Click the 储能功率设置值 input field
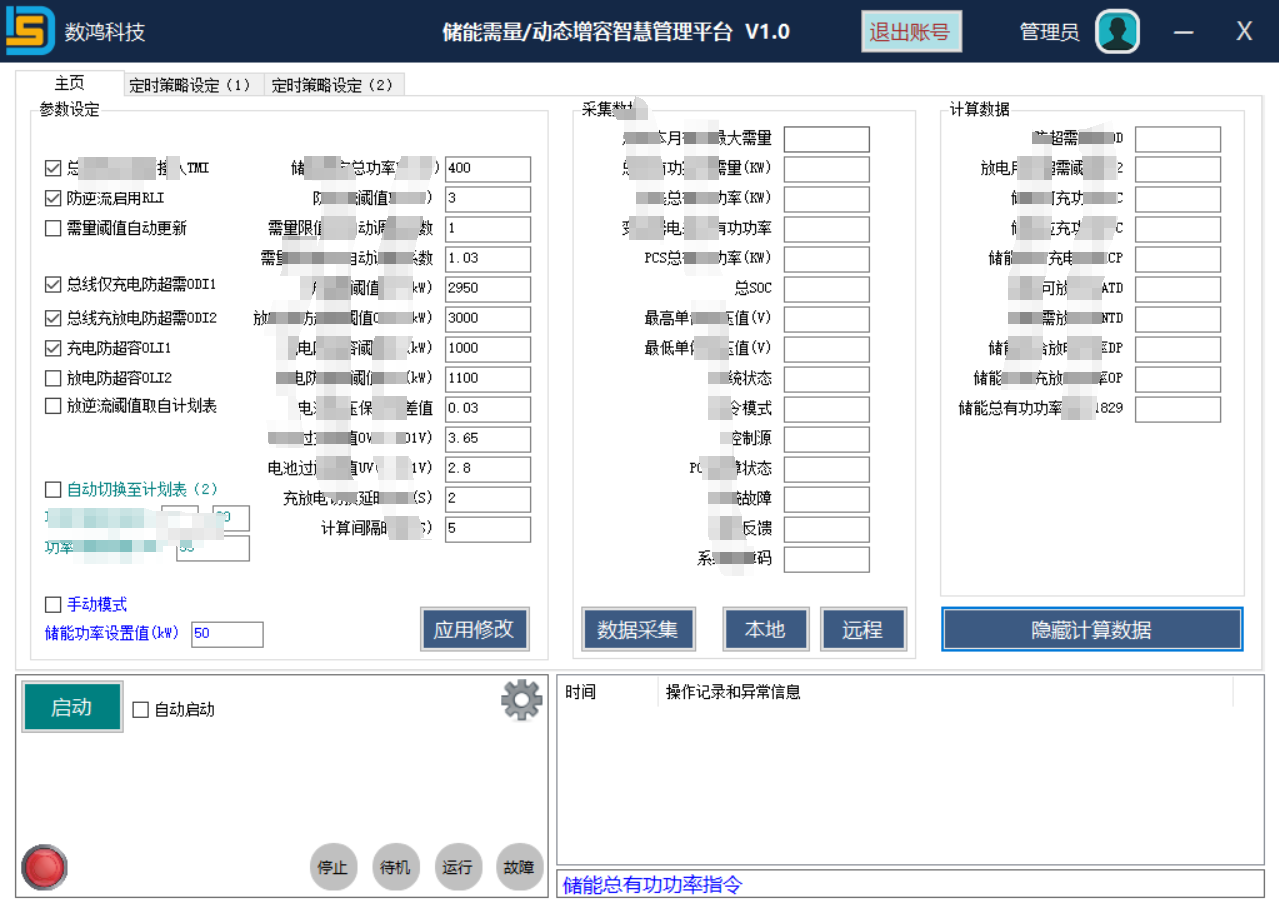This screenshot has width=1279, height=911. pos(227,634)
